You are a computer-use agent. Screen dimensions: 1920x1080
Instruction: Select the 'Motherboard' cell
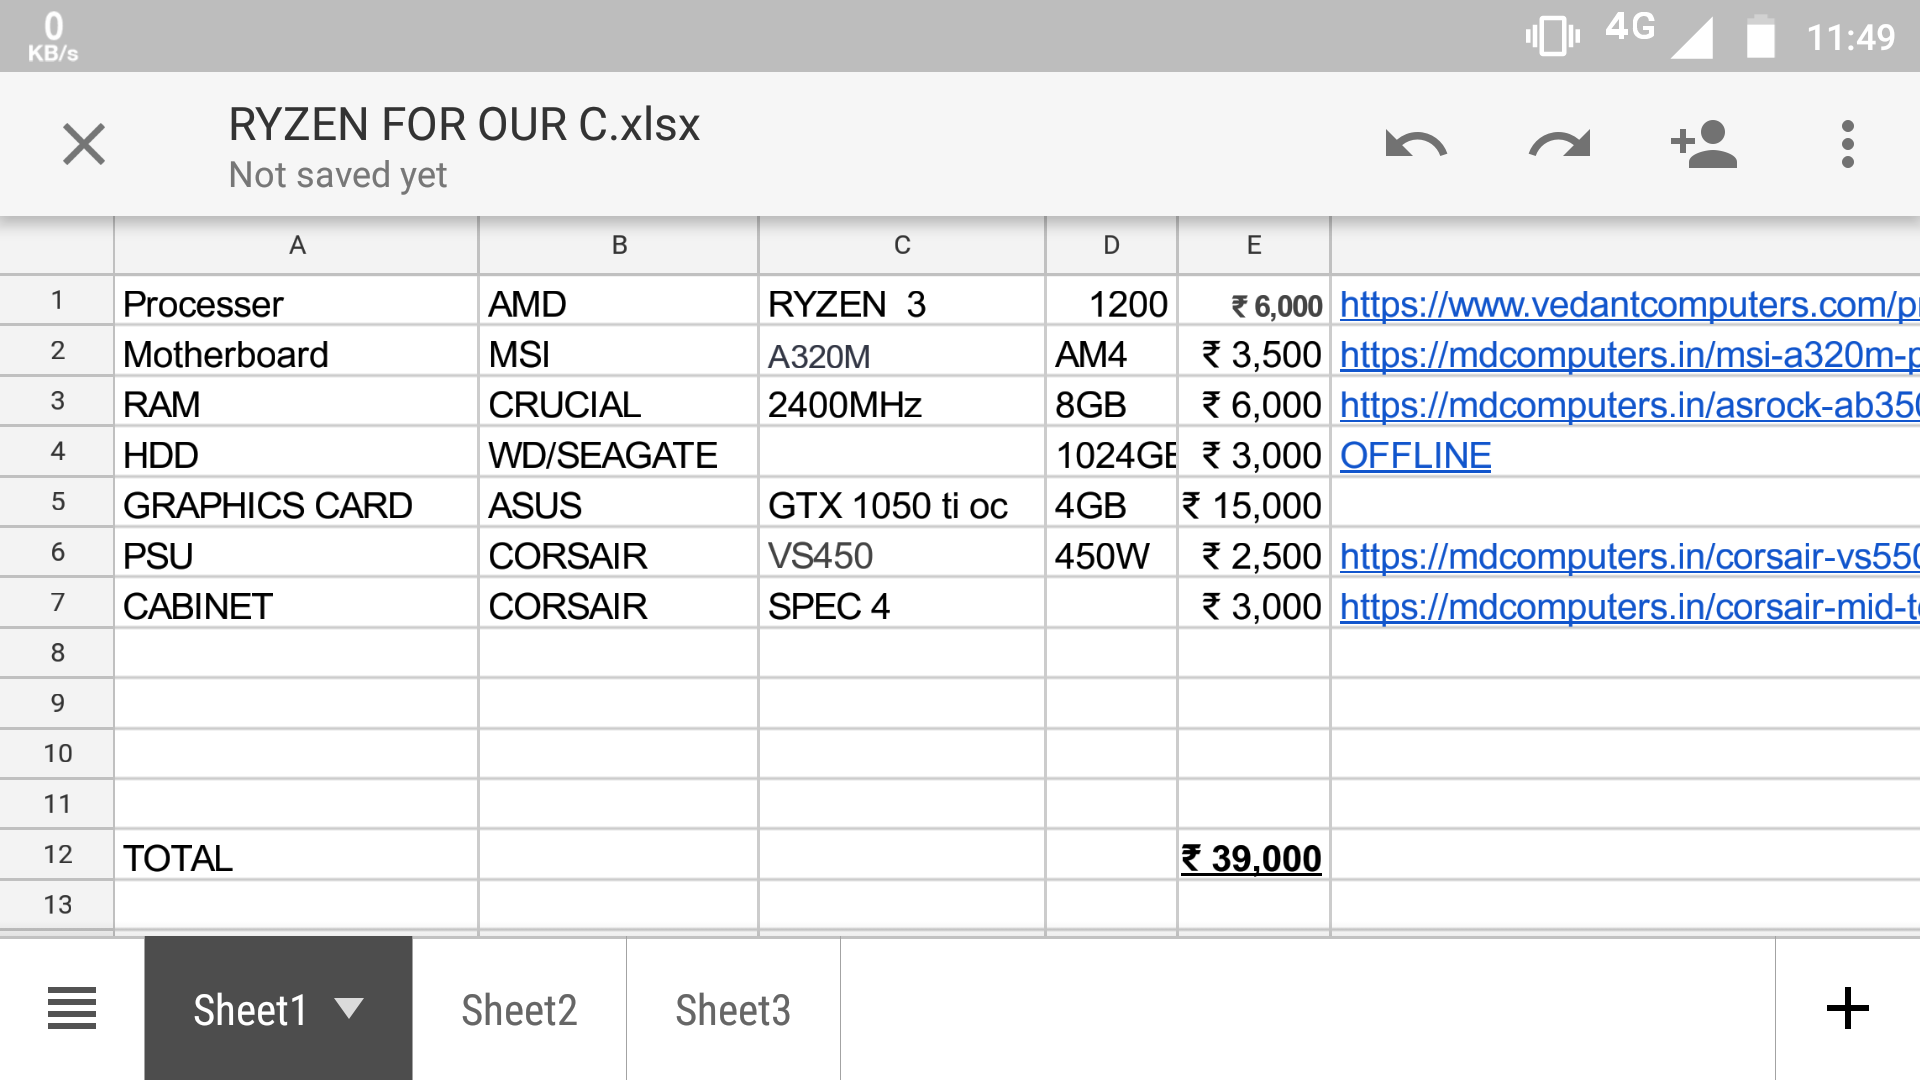click(x=297, y=350)
